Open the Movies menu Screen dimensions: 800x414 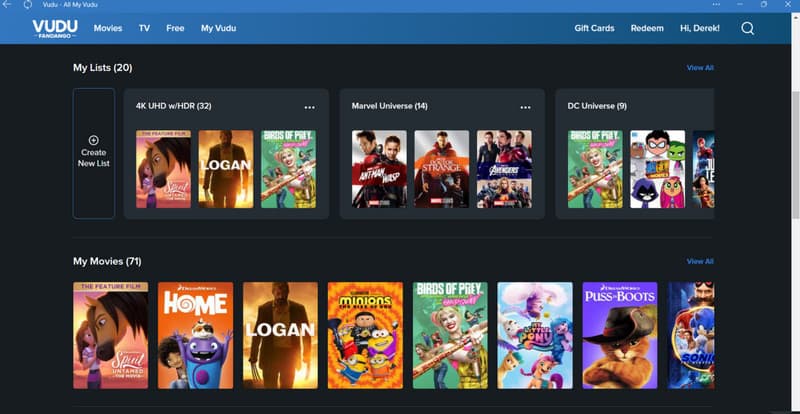(108, 28)
